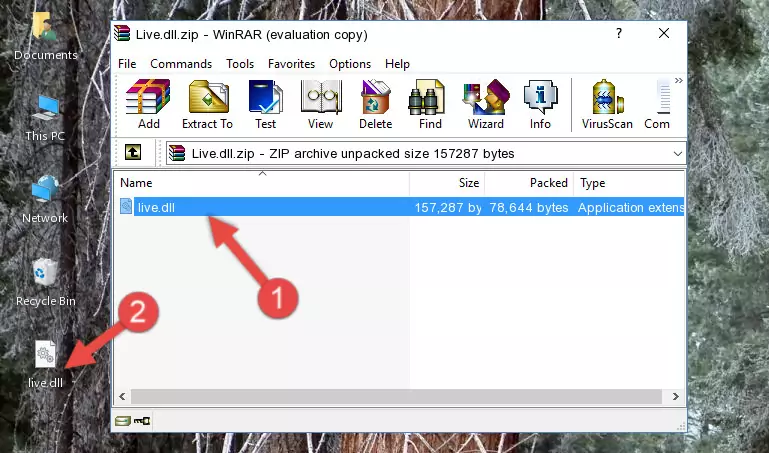Open the Commands menu
The height and width of the screenshot is (453, 769).
tap(181, 64)
